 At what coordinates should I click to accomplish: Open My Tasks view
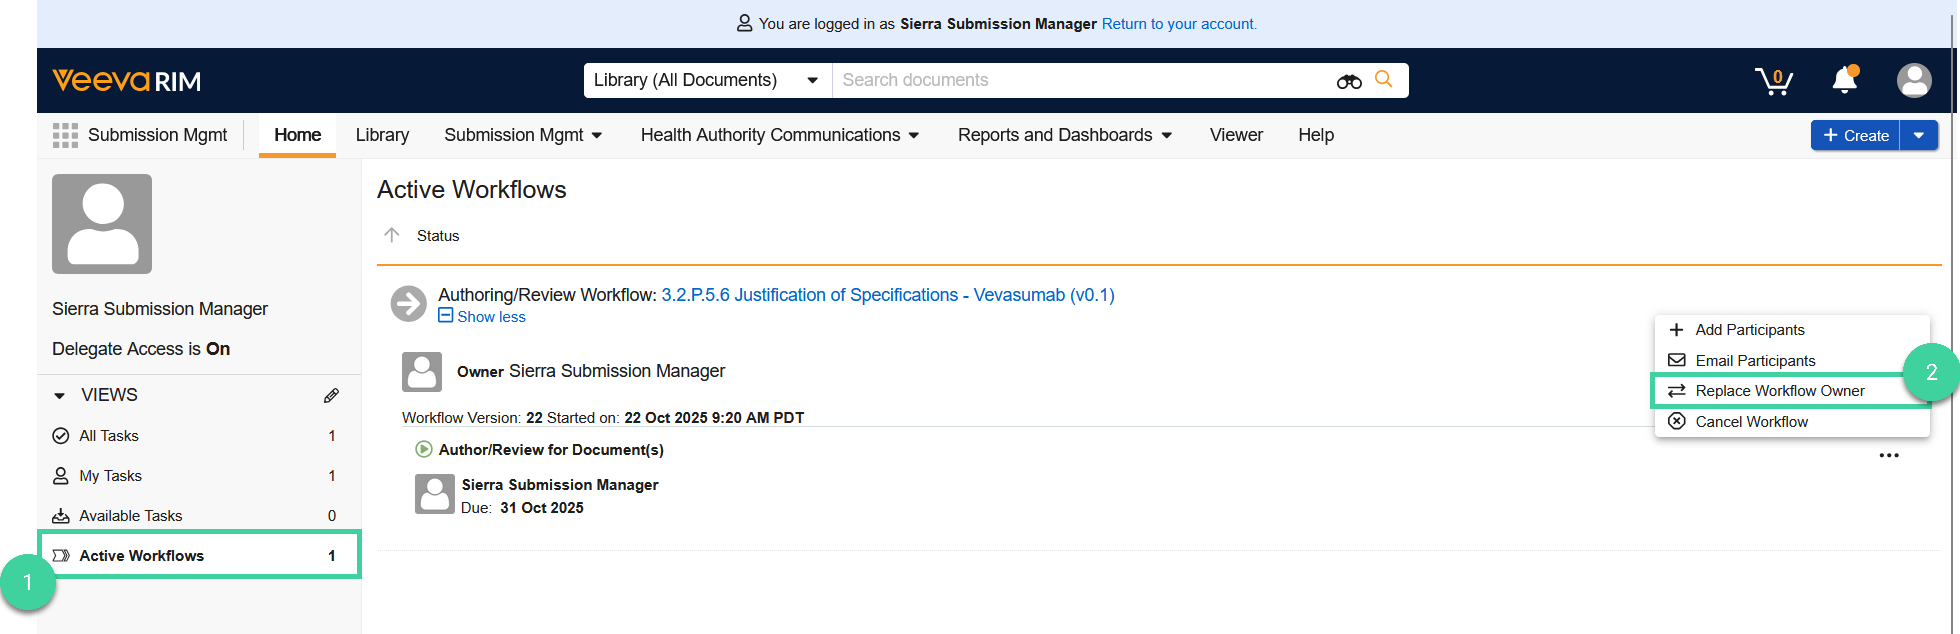click(x=198, y=476)
